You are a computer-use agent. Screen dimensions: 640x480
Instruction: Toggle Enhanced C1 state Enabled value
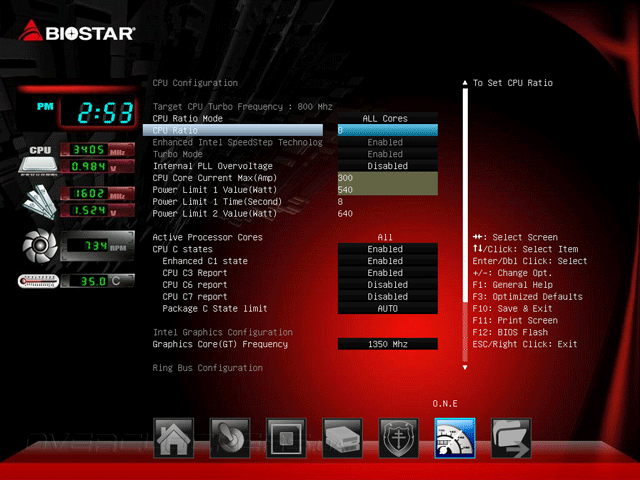[388, 261]
